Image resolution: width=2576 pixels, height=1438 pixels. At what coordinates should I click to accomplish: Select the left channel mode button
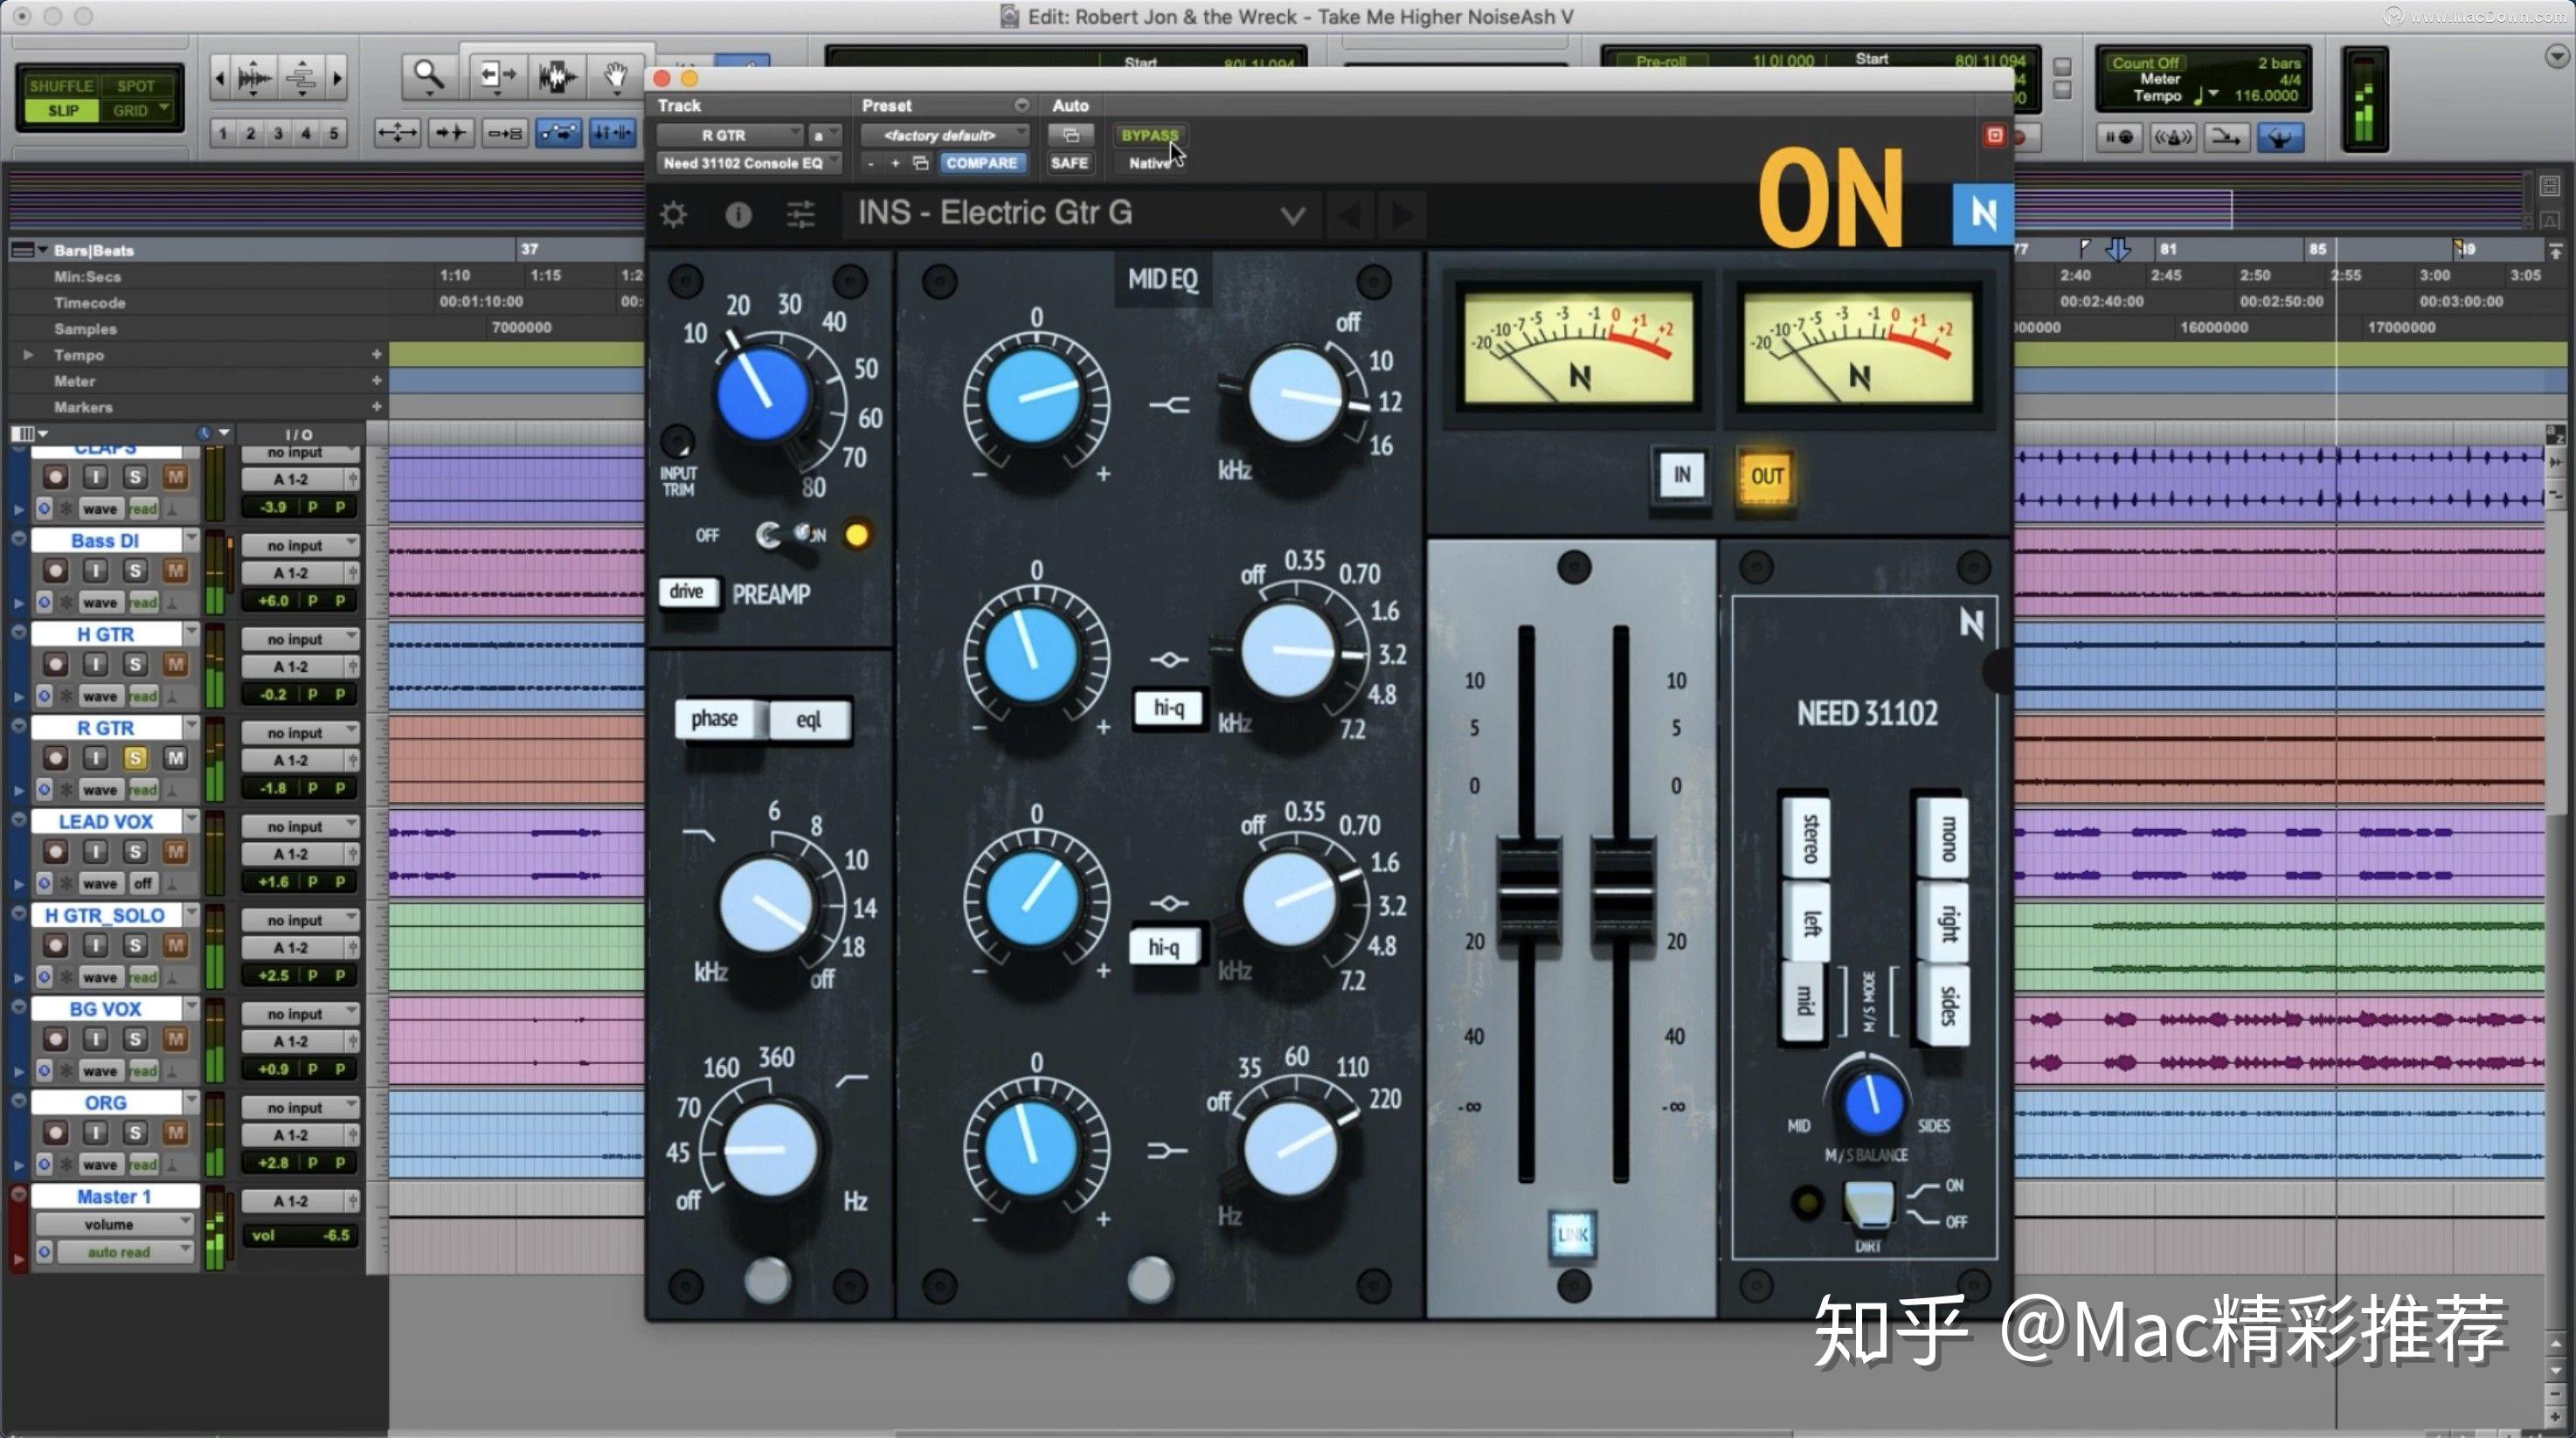tap(1809, 922)
